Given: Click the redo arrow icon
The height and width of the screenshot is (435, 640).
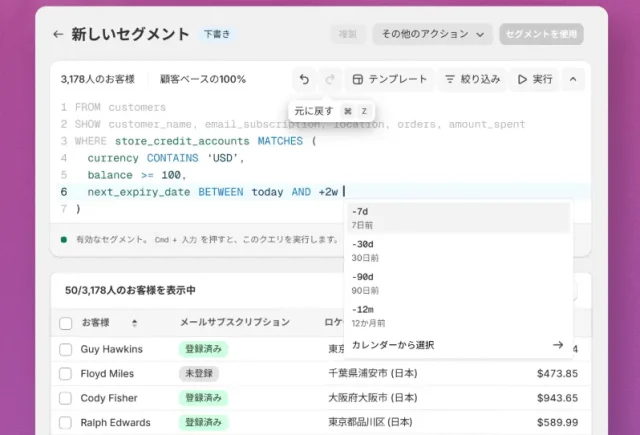Looking at the screenshot, I should click(x=330, y=79).
